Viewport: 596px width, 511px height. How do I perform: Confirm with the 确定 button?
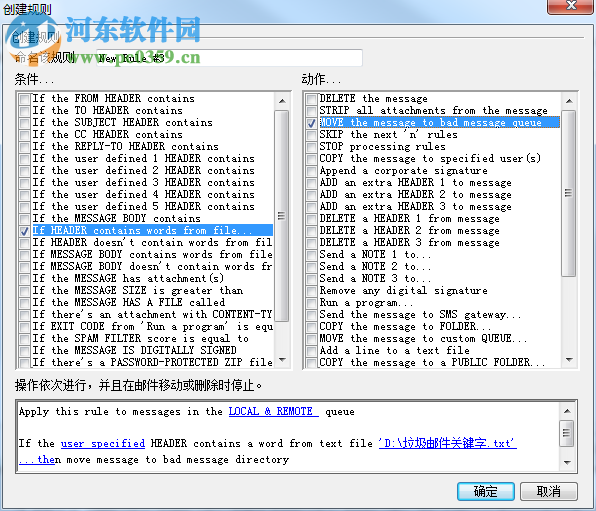tap(486, 492)
